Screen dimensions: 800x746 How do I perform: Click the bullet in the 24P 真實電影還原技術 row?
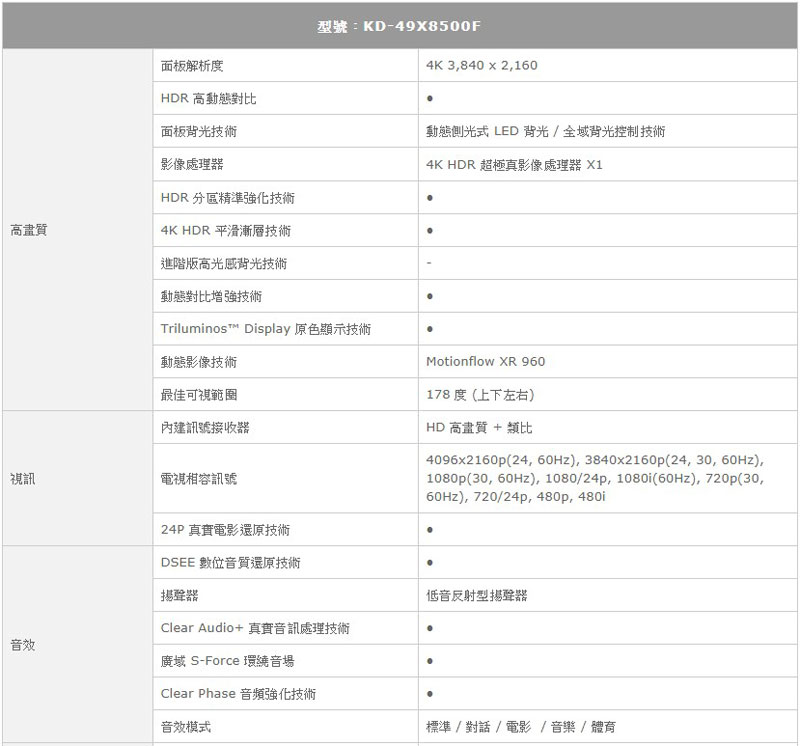pos(430,530)
